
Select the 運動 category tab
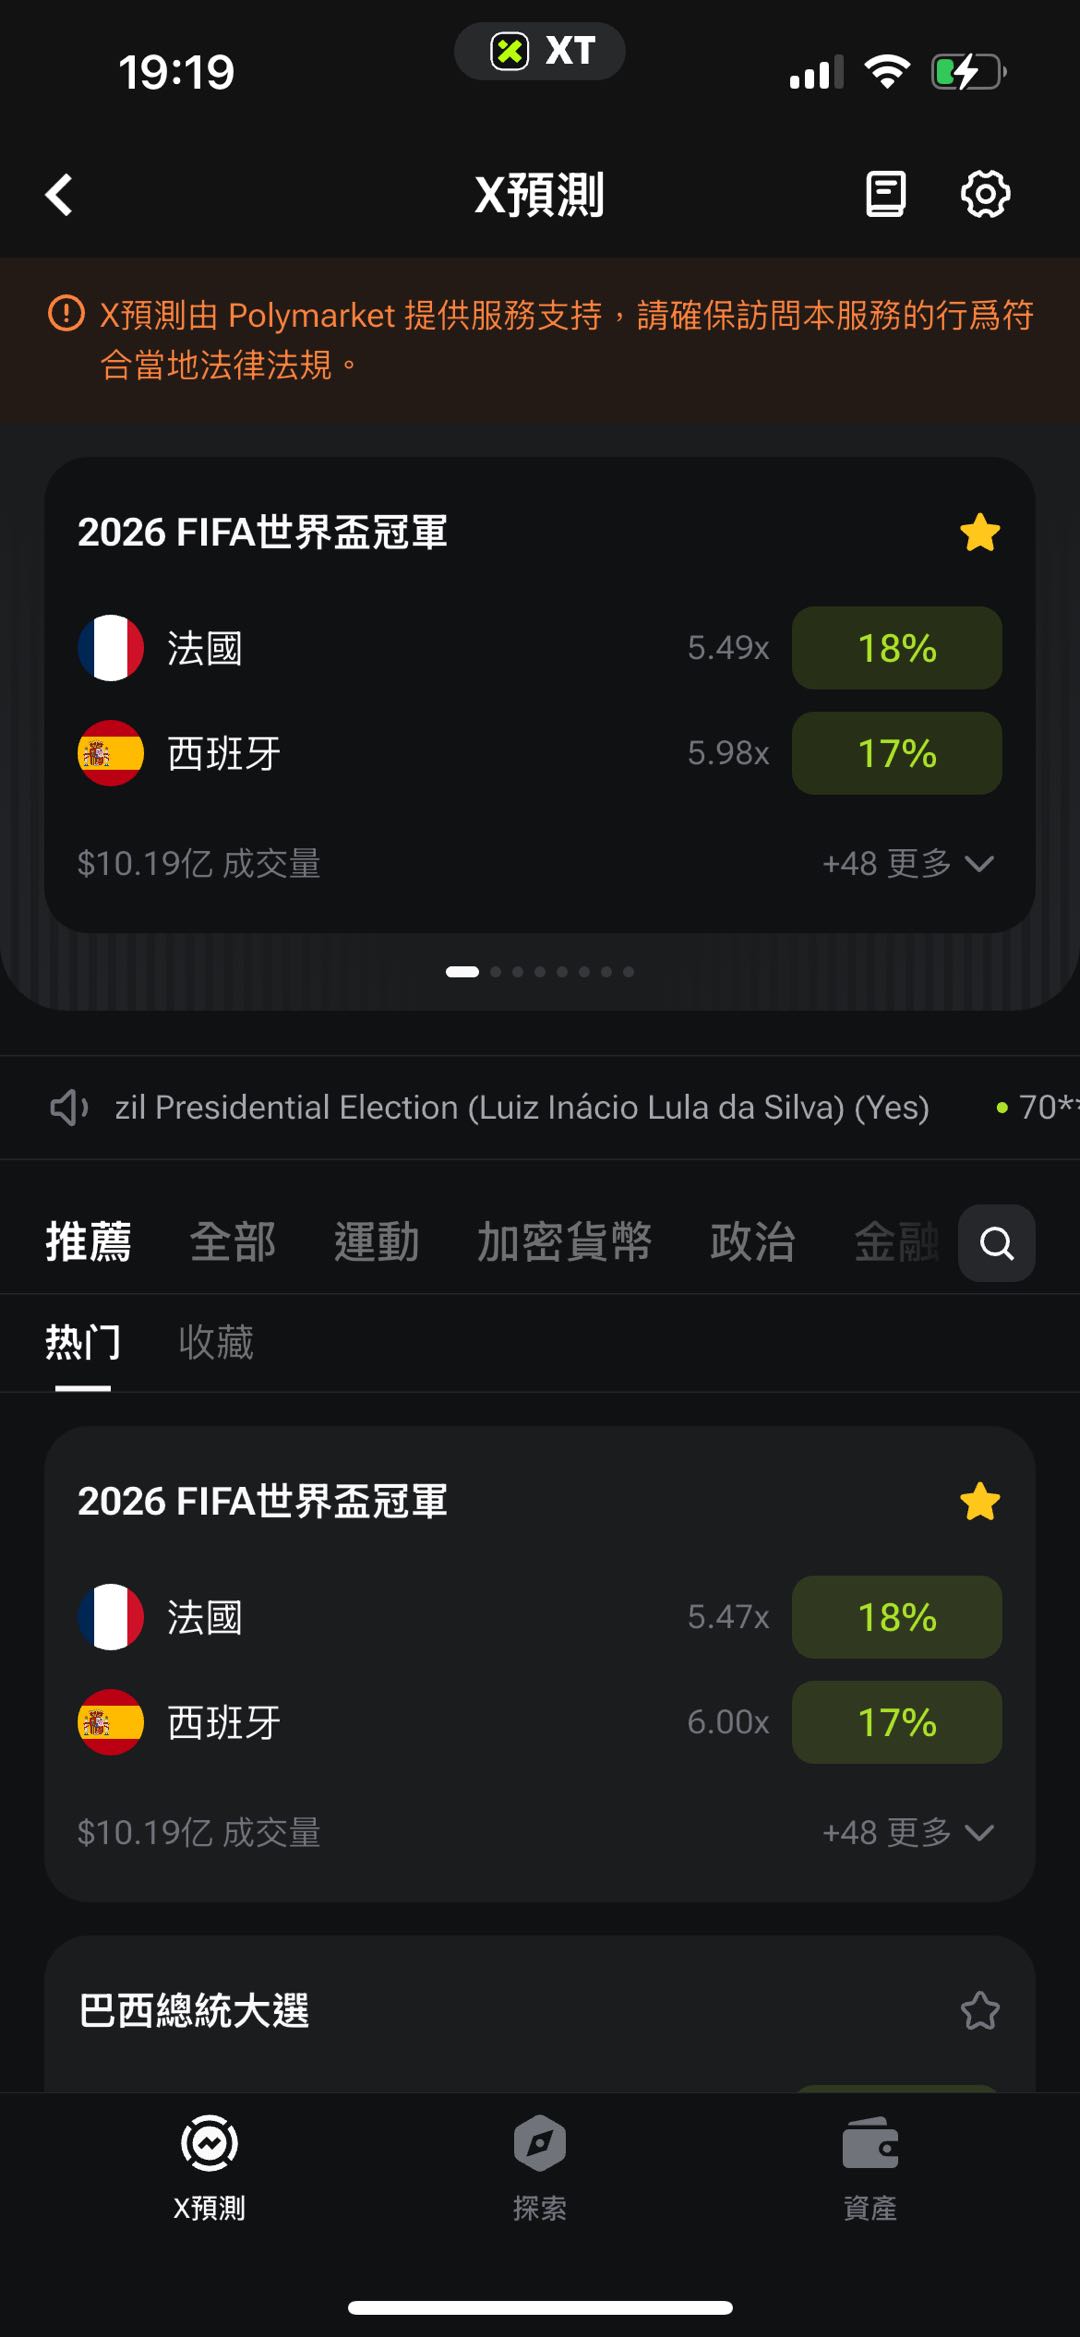click(376, 1242)
